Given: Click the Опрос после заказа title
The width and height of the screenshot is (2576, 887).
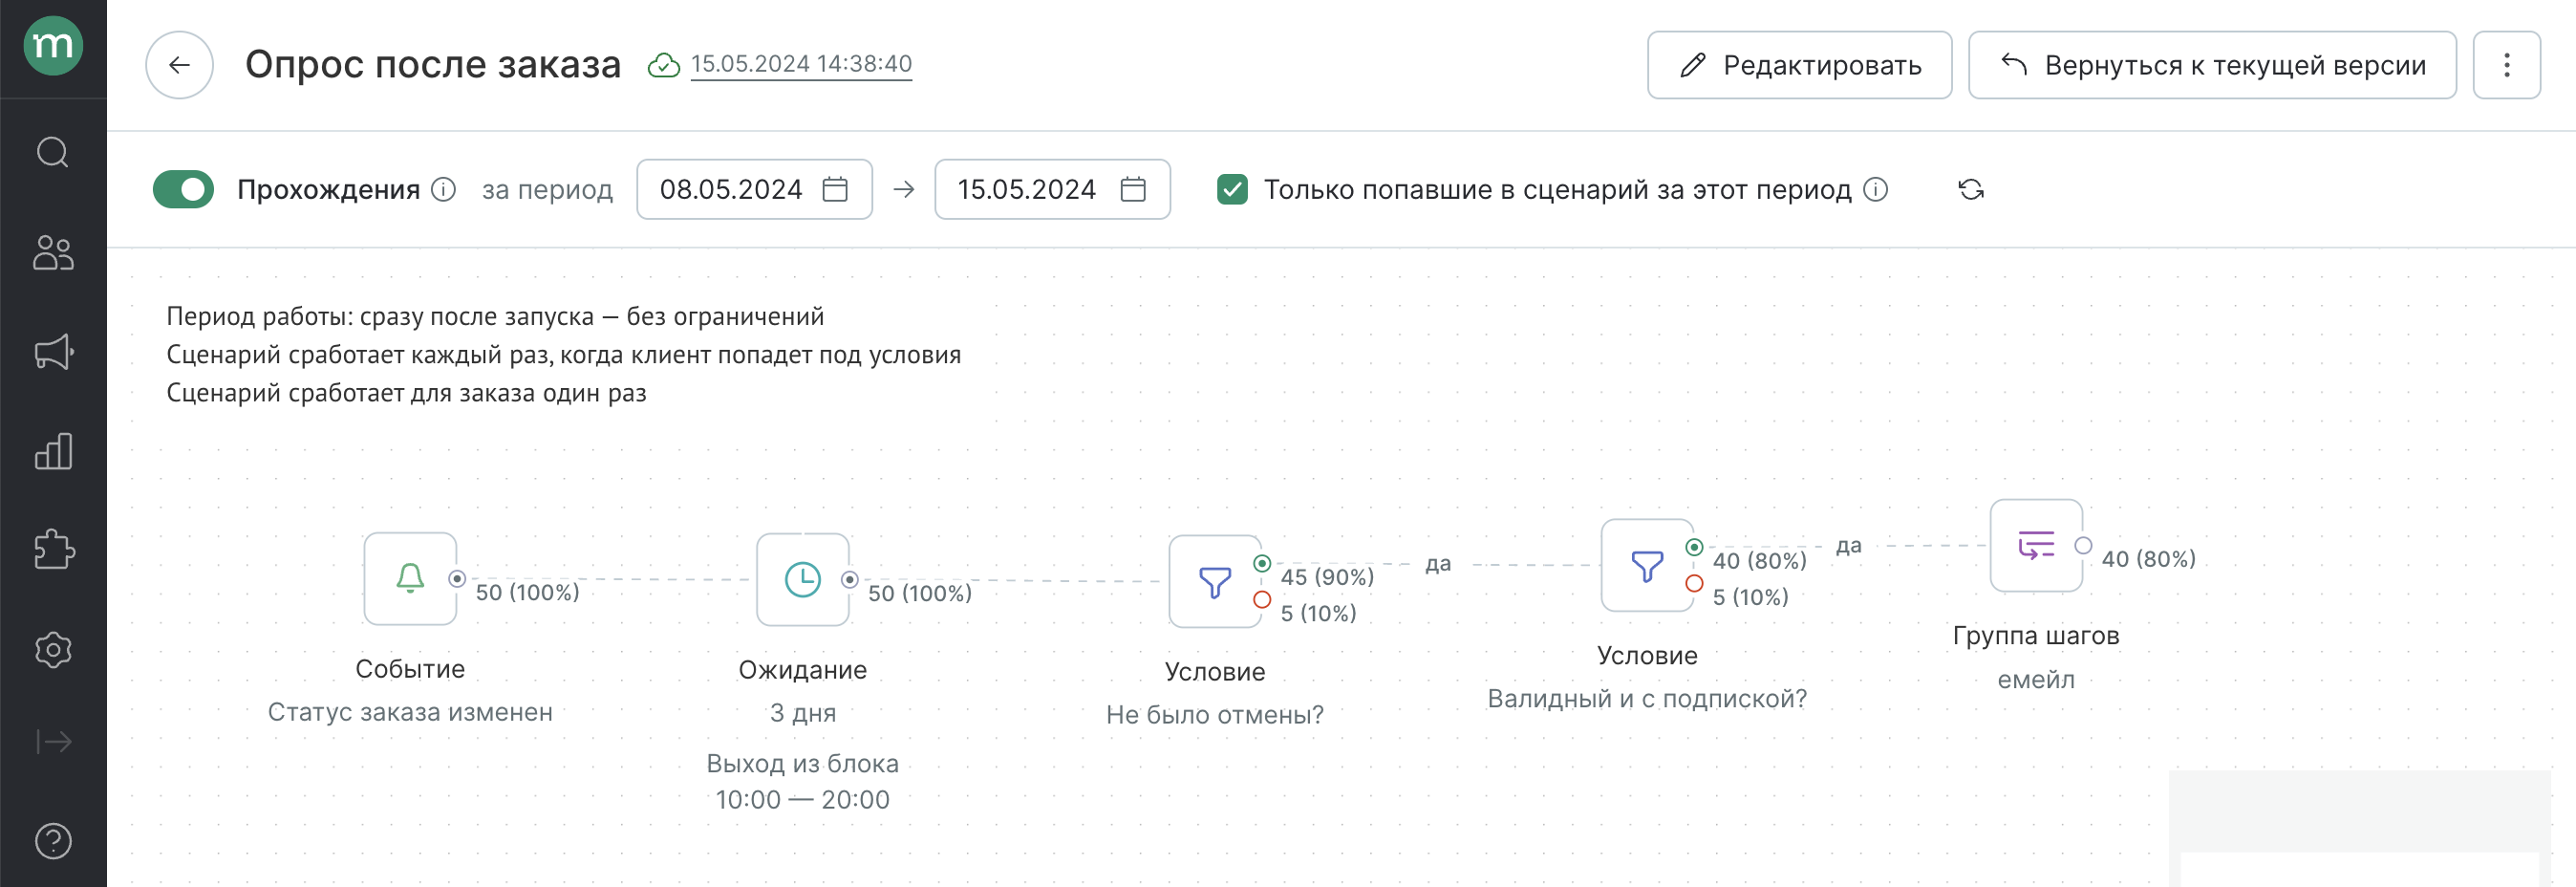Looking at the screenshot, I should (433, 64).
